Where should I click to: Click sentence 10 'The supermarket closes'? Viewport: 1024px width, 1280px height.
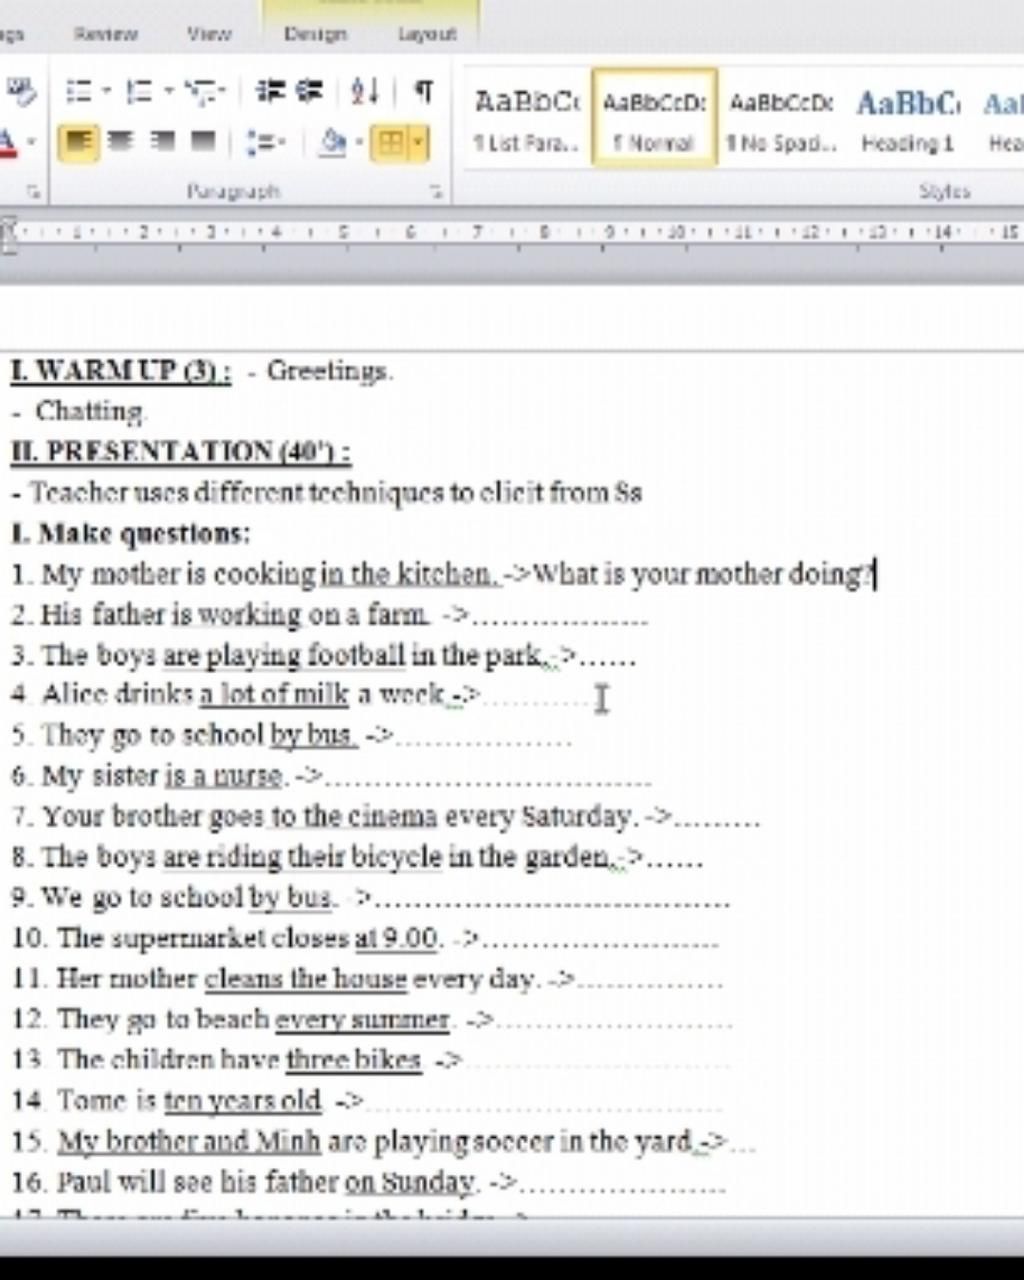(365, 939)
